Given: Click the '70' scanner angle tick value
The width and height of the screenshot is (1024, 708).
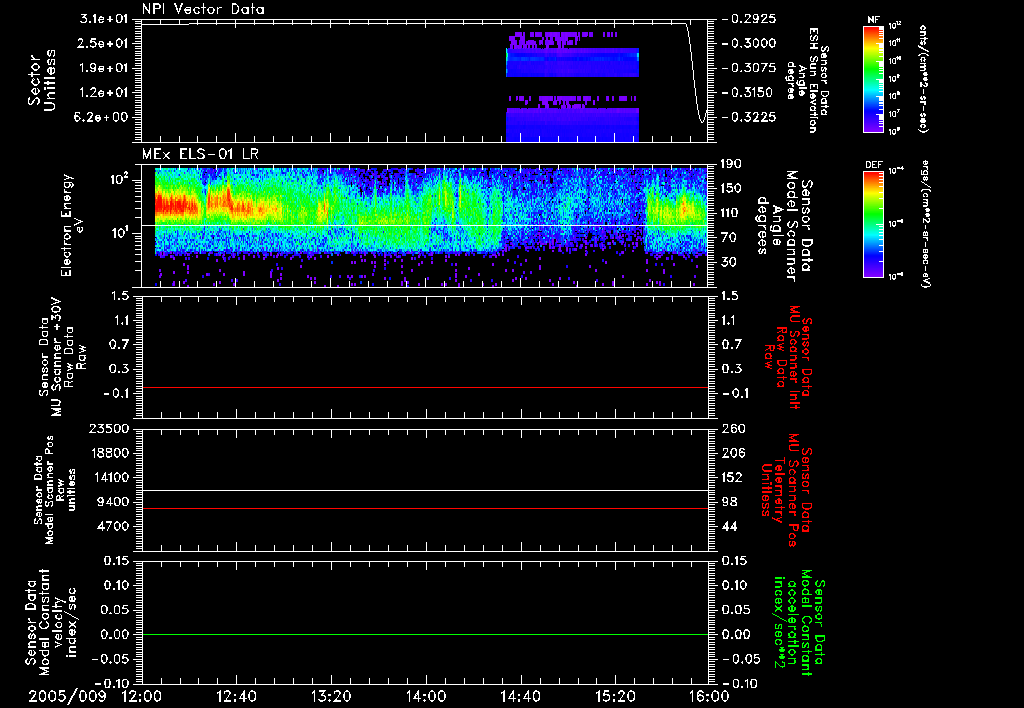Looking at the screenshot, I should (x=728, y=238).
